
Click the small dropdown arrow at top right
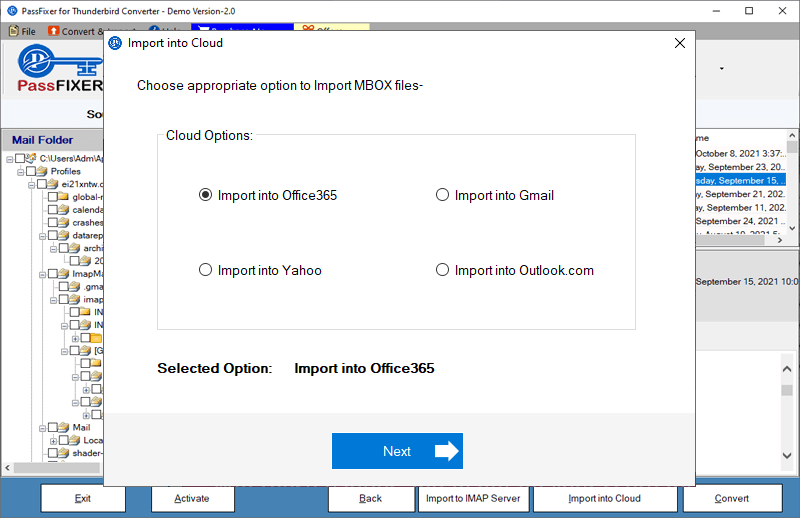(721, 68)
